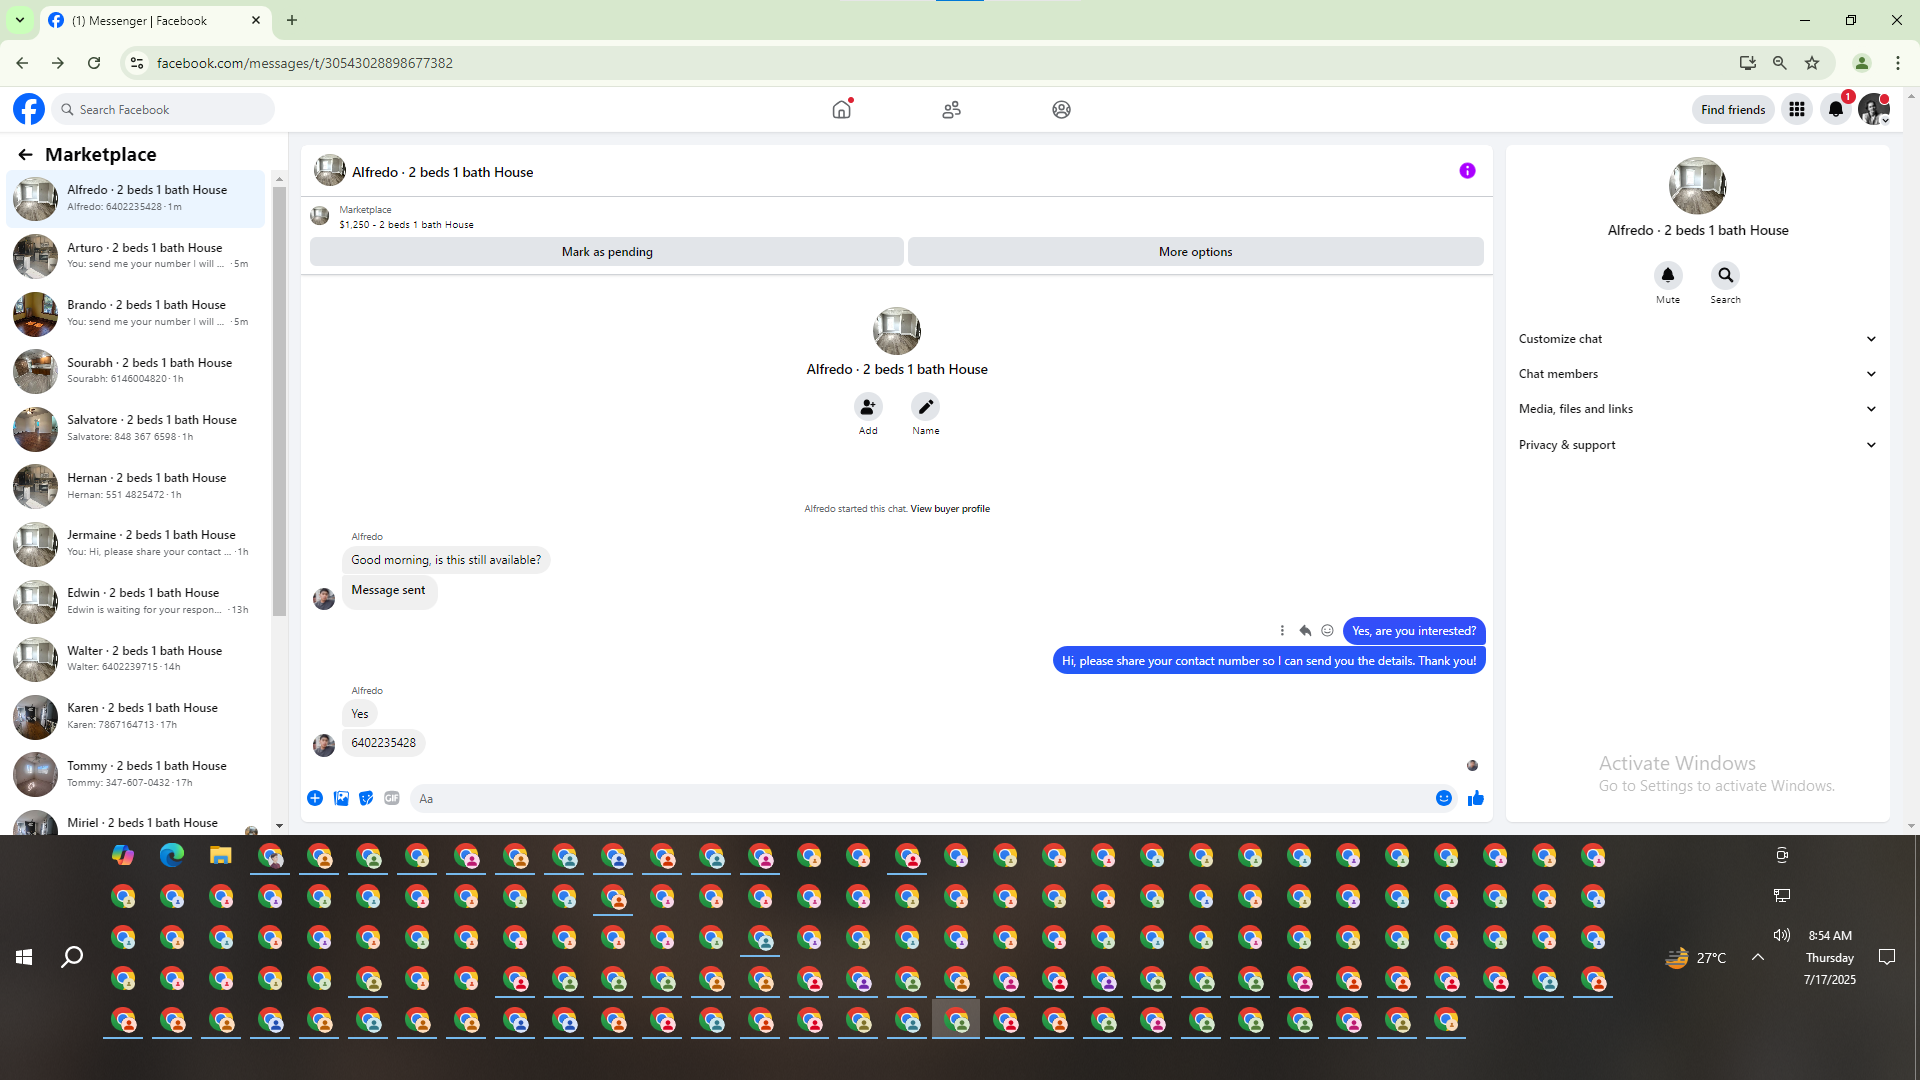Open Salvatore's conversation
Screen dimensions: 1920x1080
(x=136, y=428)
